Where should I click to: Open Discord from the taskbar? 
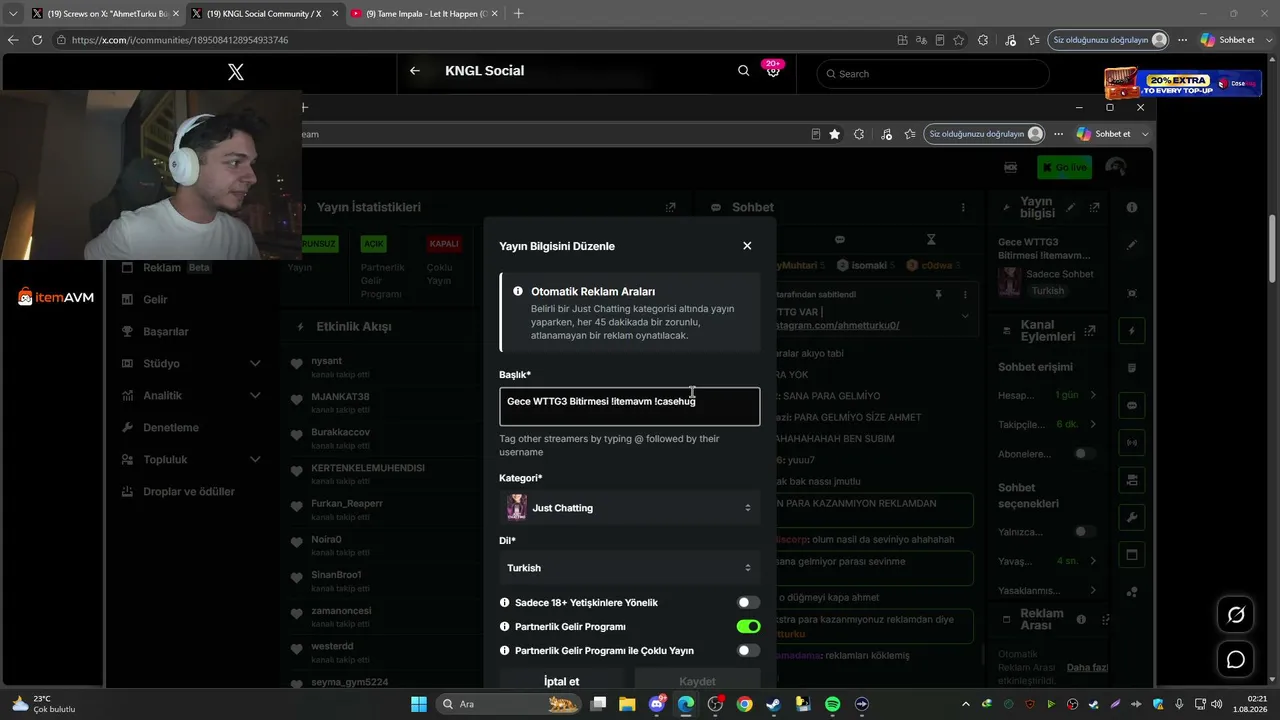tap(657, 704)
